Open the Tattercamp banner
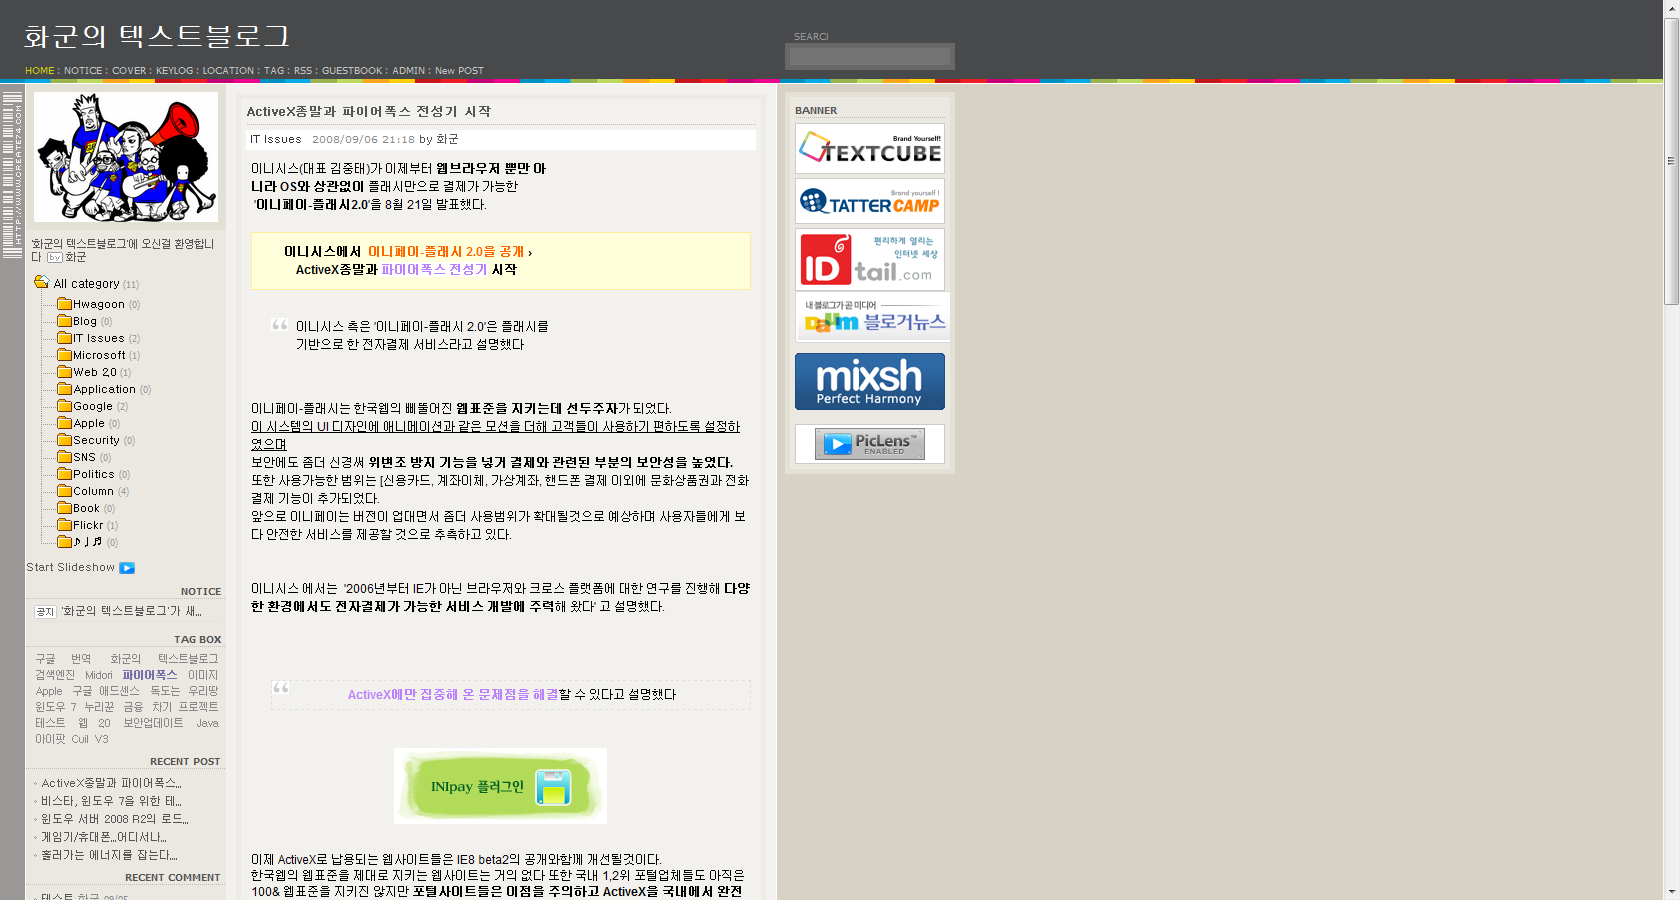 coord(870,201)
